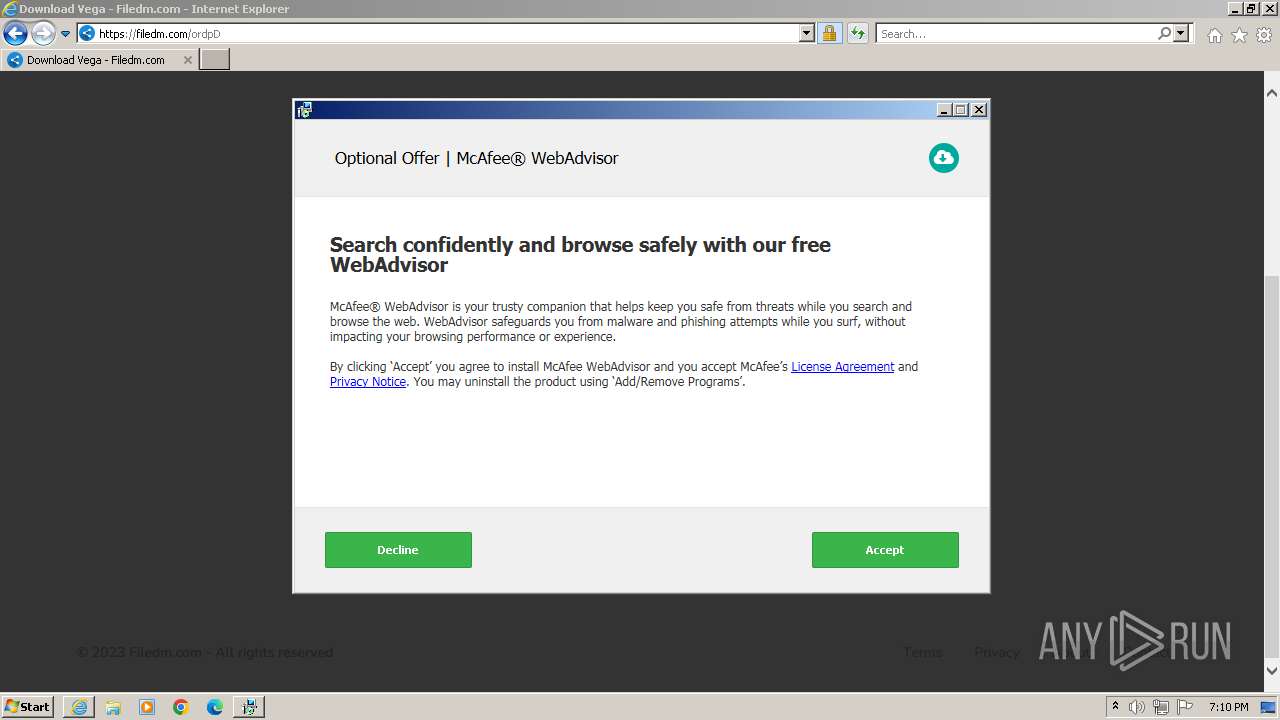
Task: Click the green Accept button
Action: pyautogui.click(x=885, y=550)
